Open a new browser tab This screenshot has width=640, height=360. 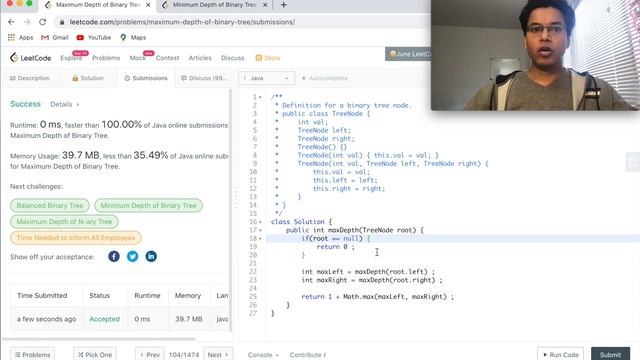284,5
